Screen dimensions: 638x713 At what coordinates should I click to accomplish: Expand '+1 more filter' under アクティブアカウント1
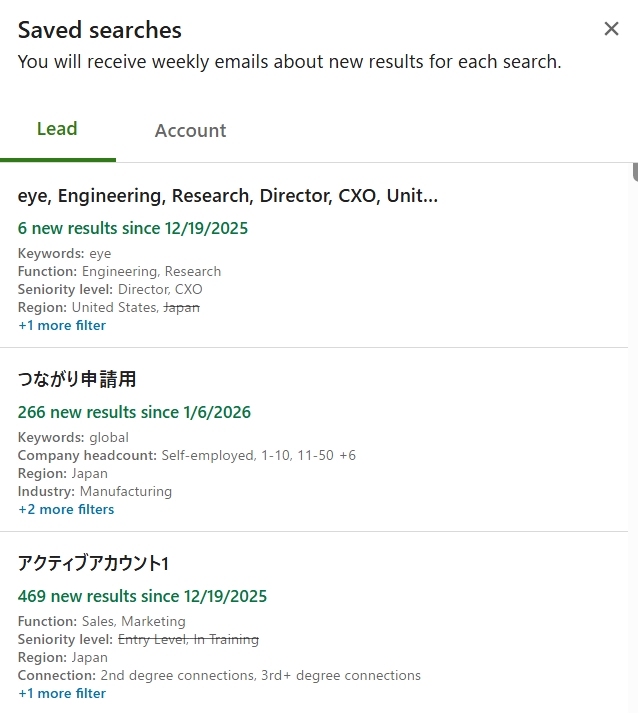click(62, 693)
